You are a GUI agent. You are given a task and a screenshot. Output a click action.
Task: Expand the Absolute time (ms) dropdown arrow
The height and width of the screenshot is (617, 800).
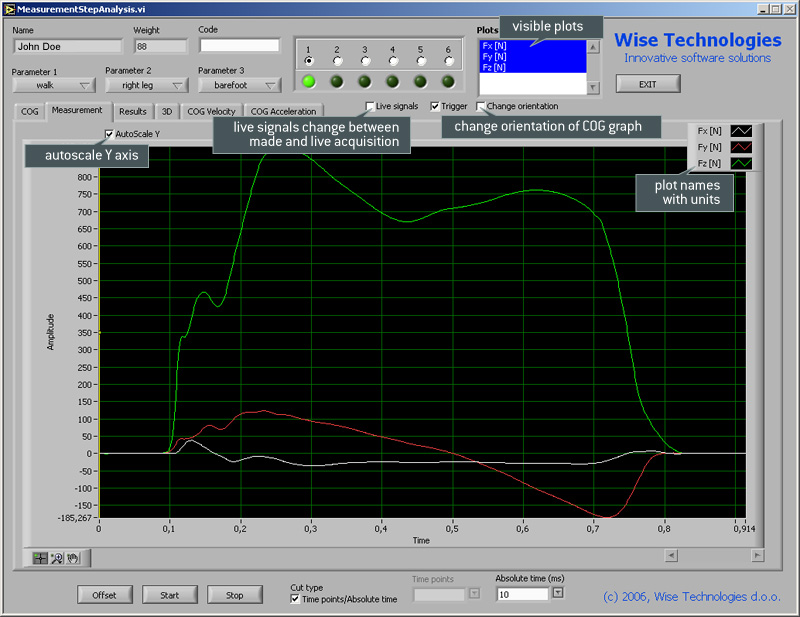coord(558,593)
